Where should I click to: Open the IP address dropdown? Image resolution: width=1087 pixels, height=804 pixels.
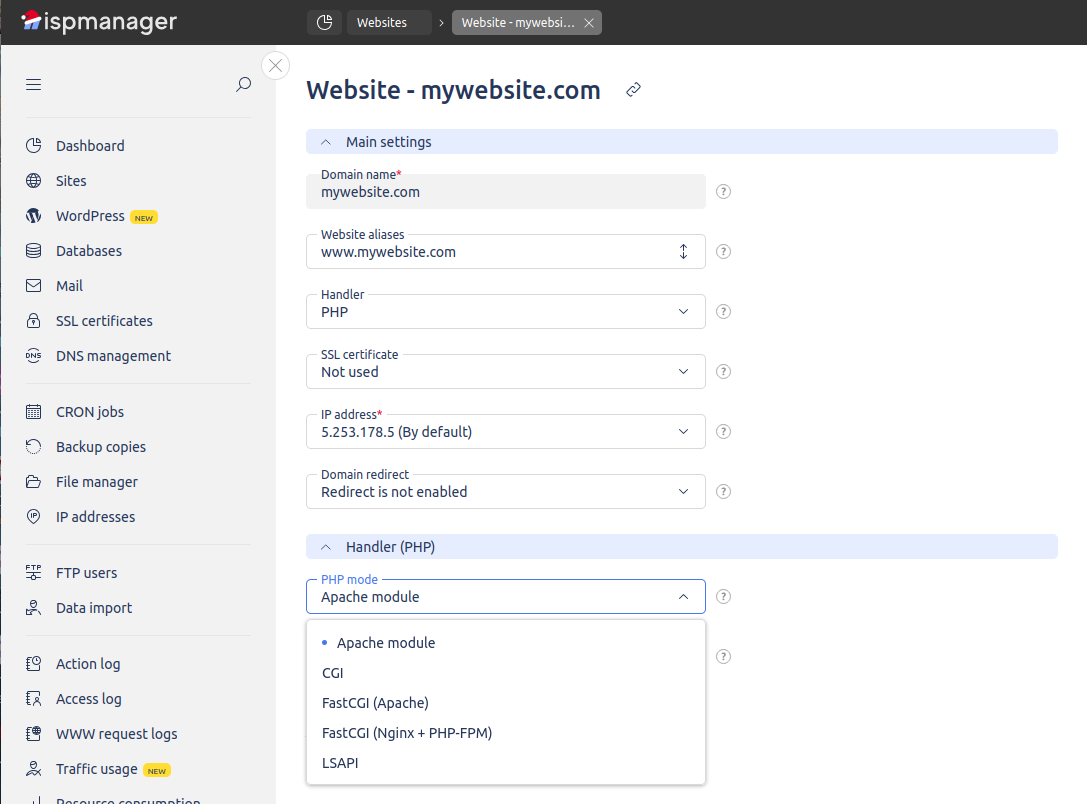(505, 432)
